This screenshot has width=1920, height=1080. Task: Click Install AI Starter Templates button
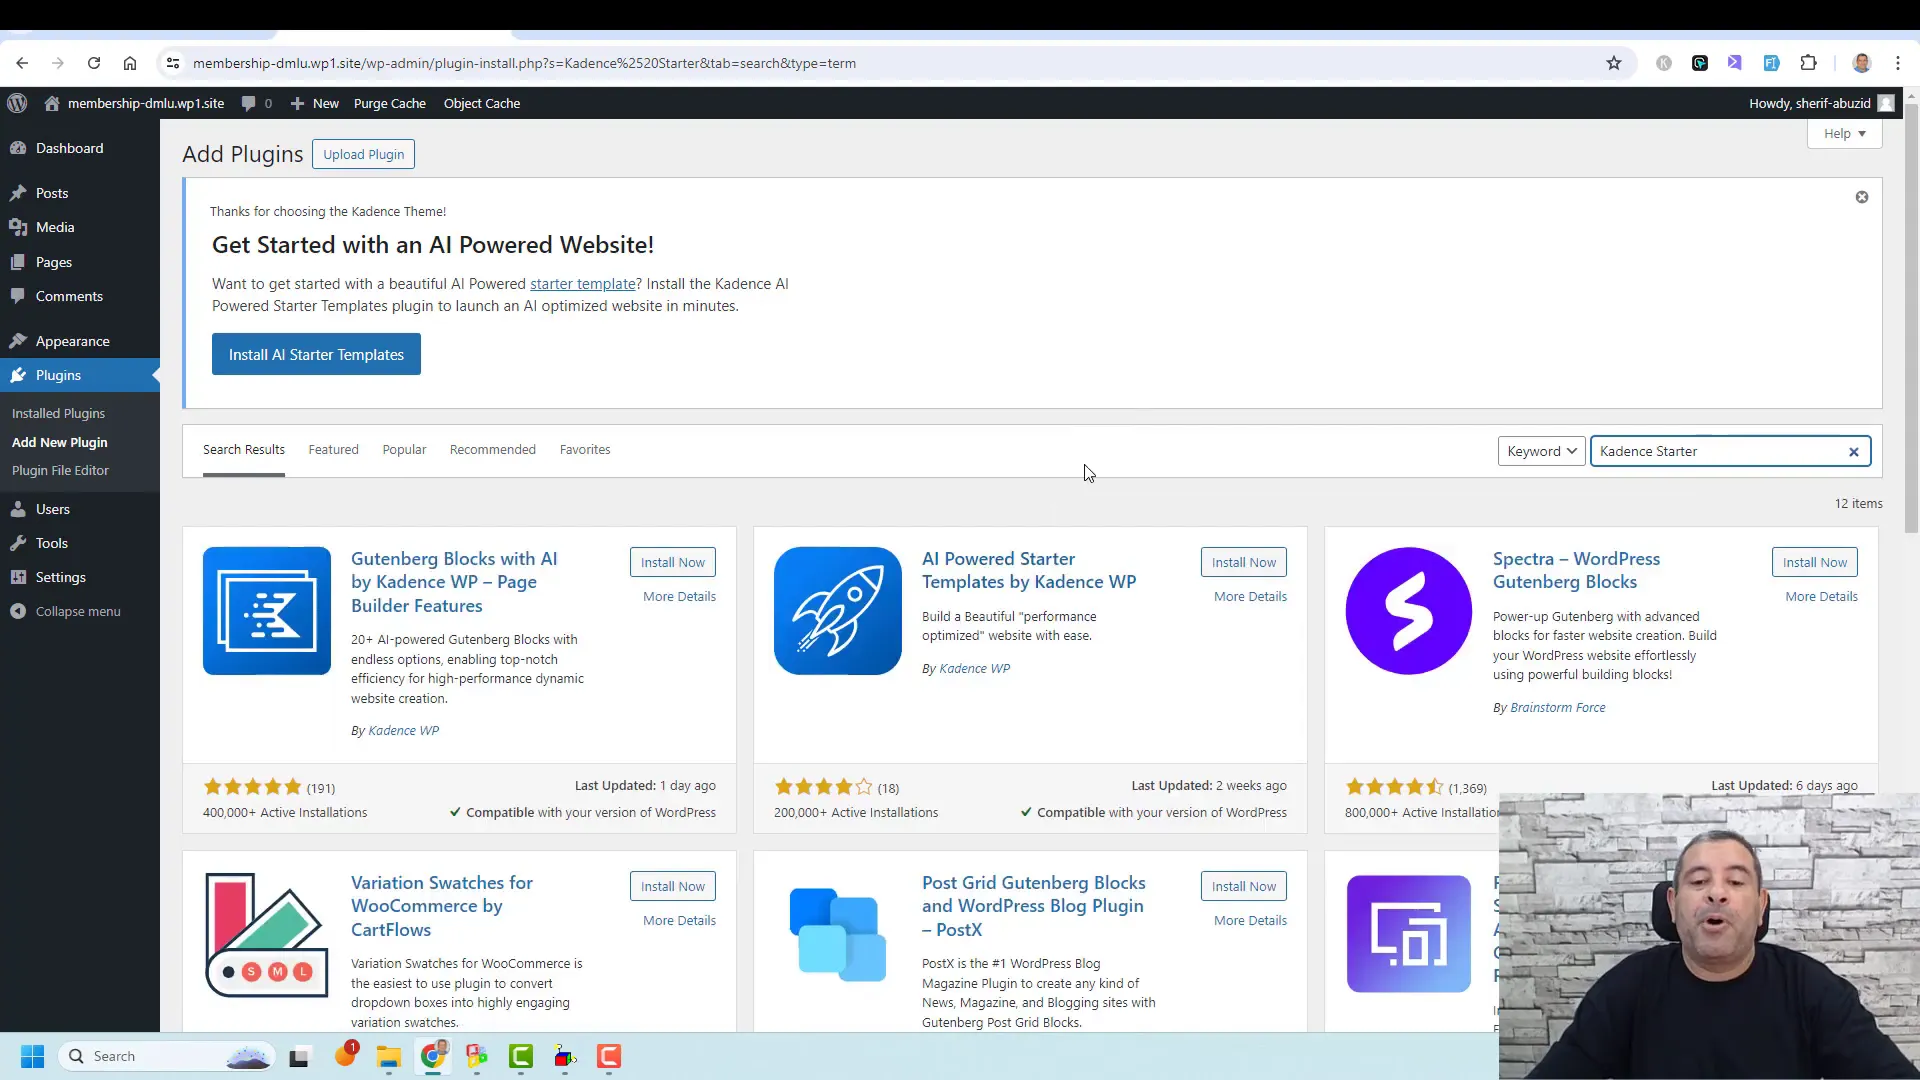click(x=316, y=355)
